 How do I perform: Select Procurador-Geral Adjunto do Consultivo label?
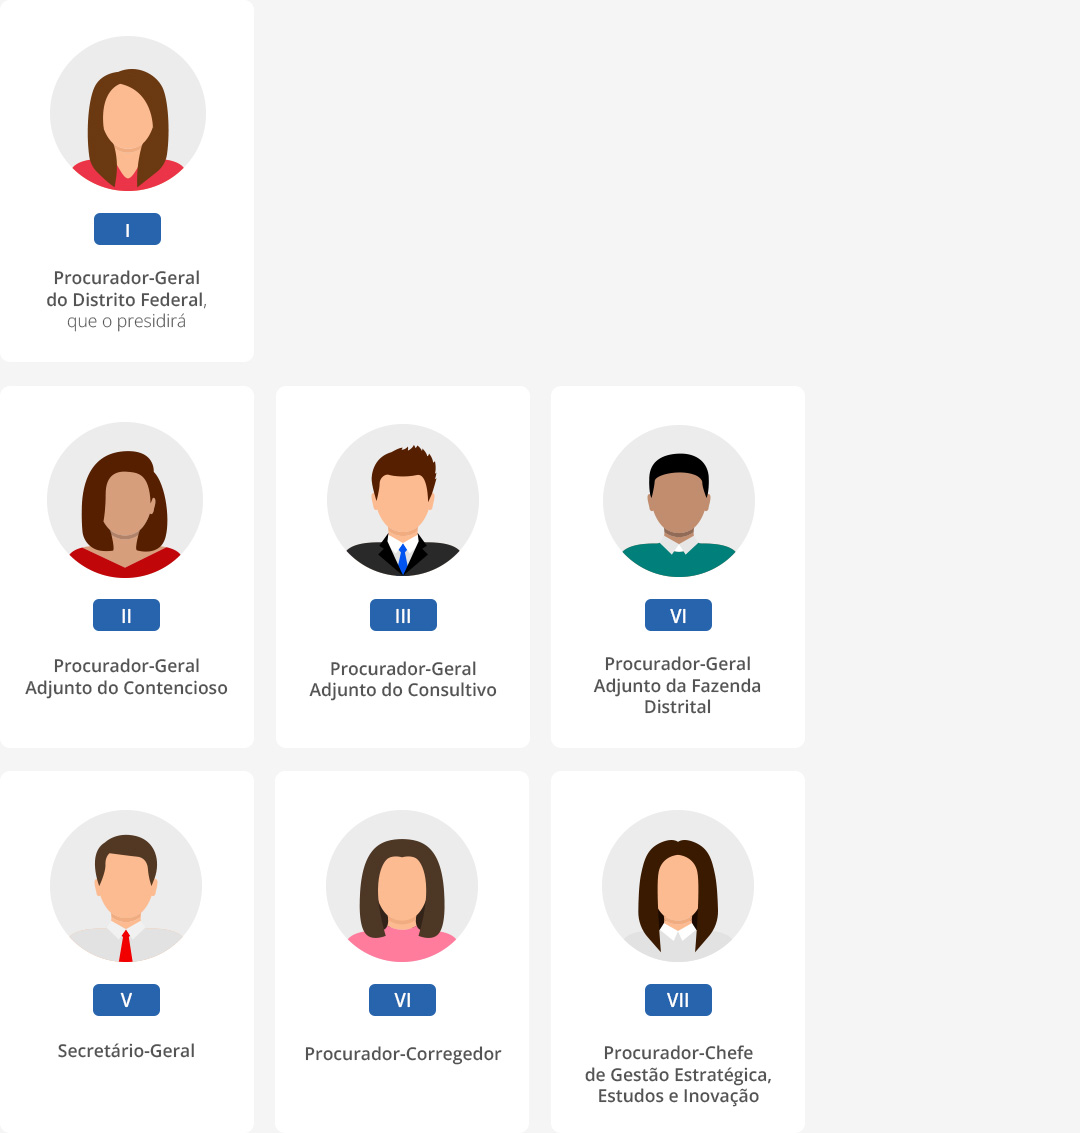[403, 679]
